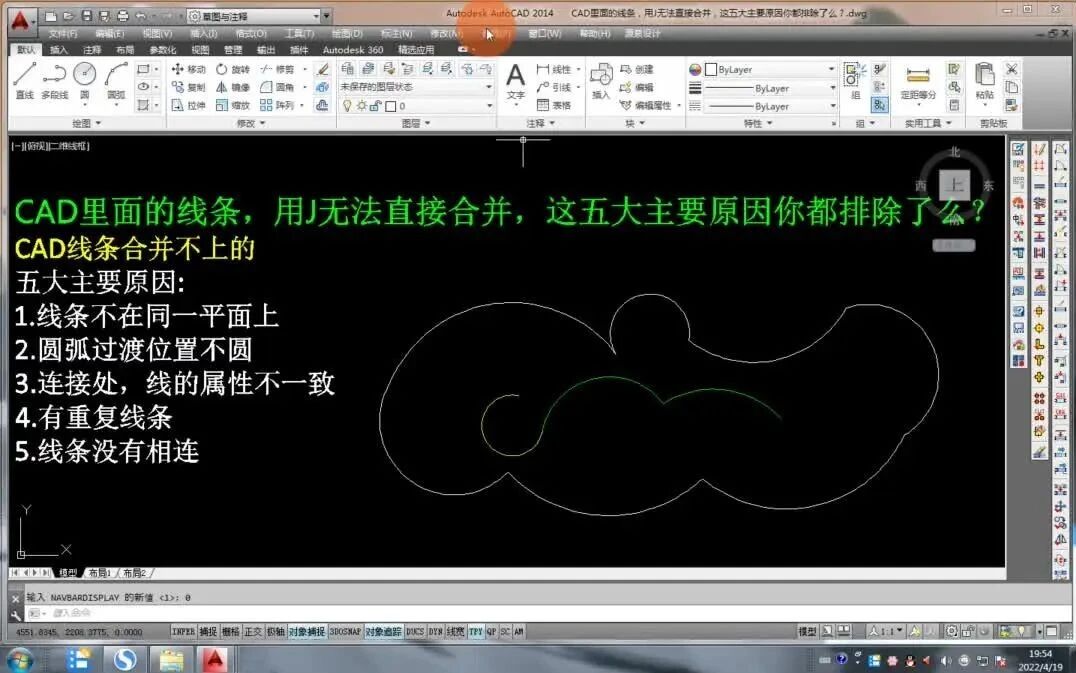
Task: Click the 拉伸 (Stretch) tool
Action: [189, 105]
